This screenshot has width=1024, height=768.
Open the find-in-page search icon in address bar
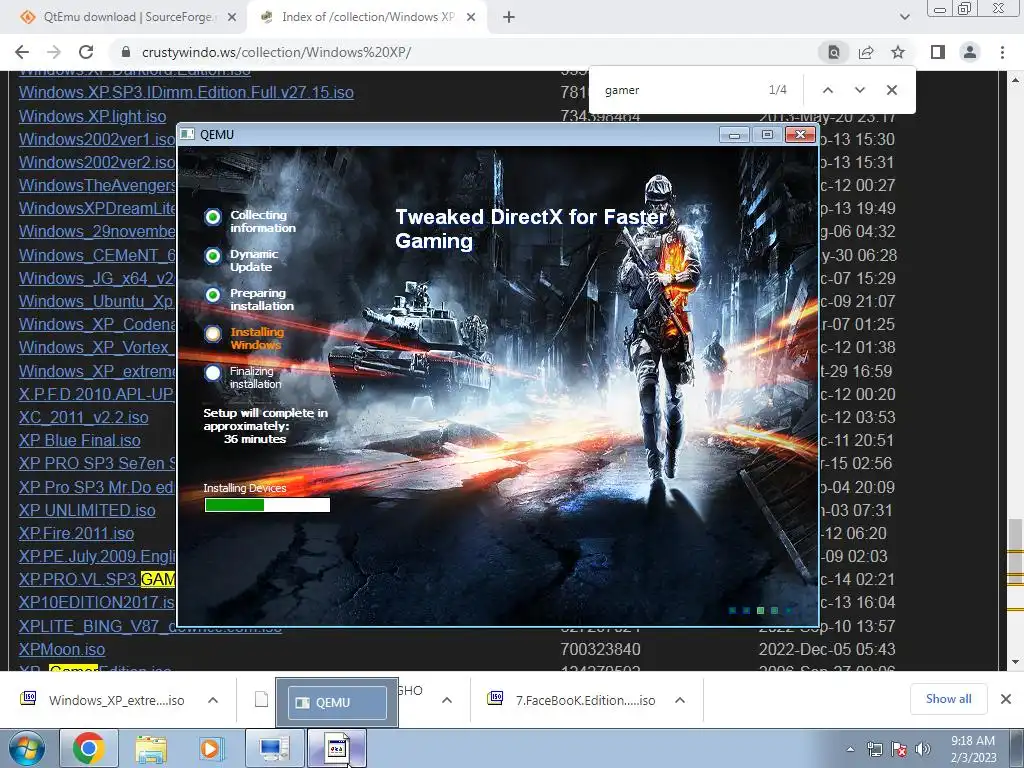(834, 52)
